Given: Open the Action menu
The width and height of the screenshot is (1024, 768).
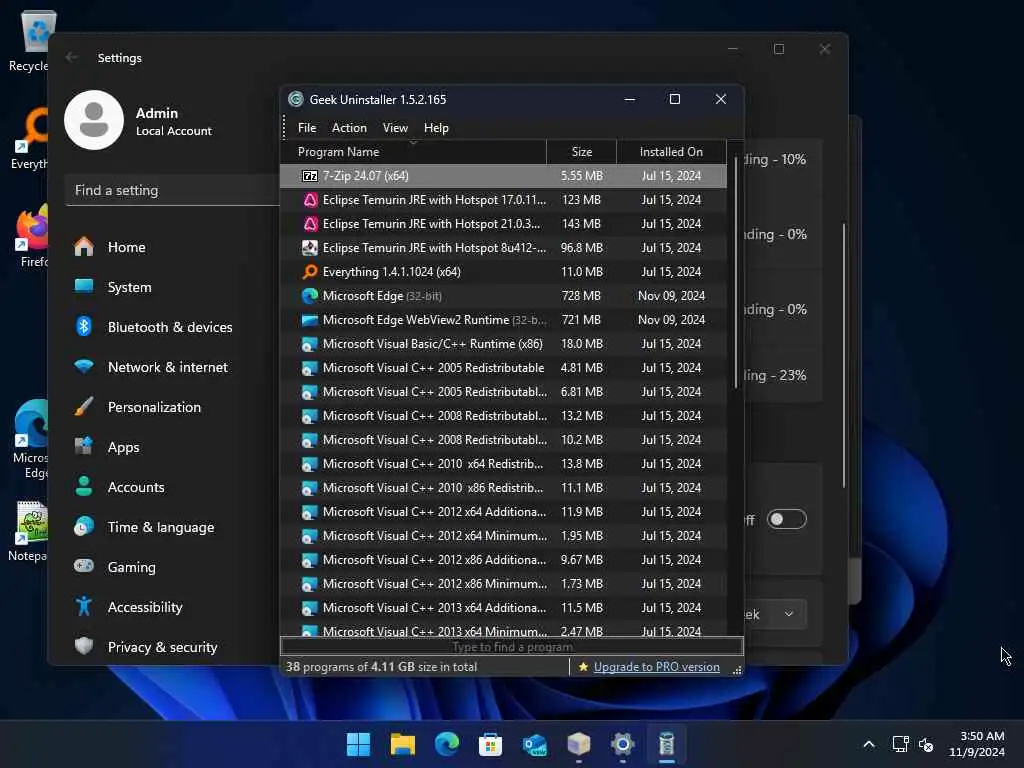Looking at the screenshot, I should click(x=349, y=128).
